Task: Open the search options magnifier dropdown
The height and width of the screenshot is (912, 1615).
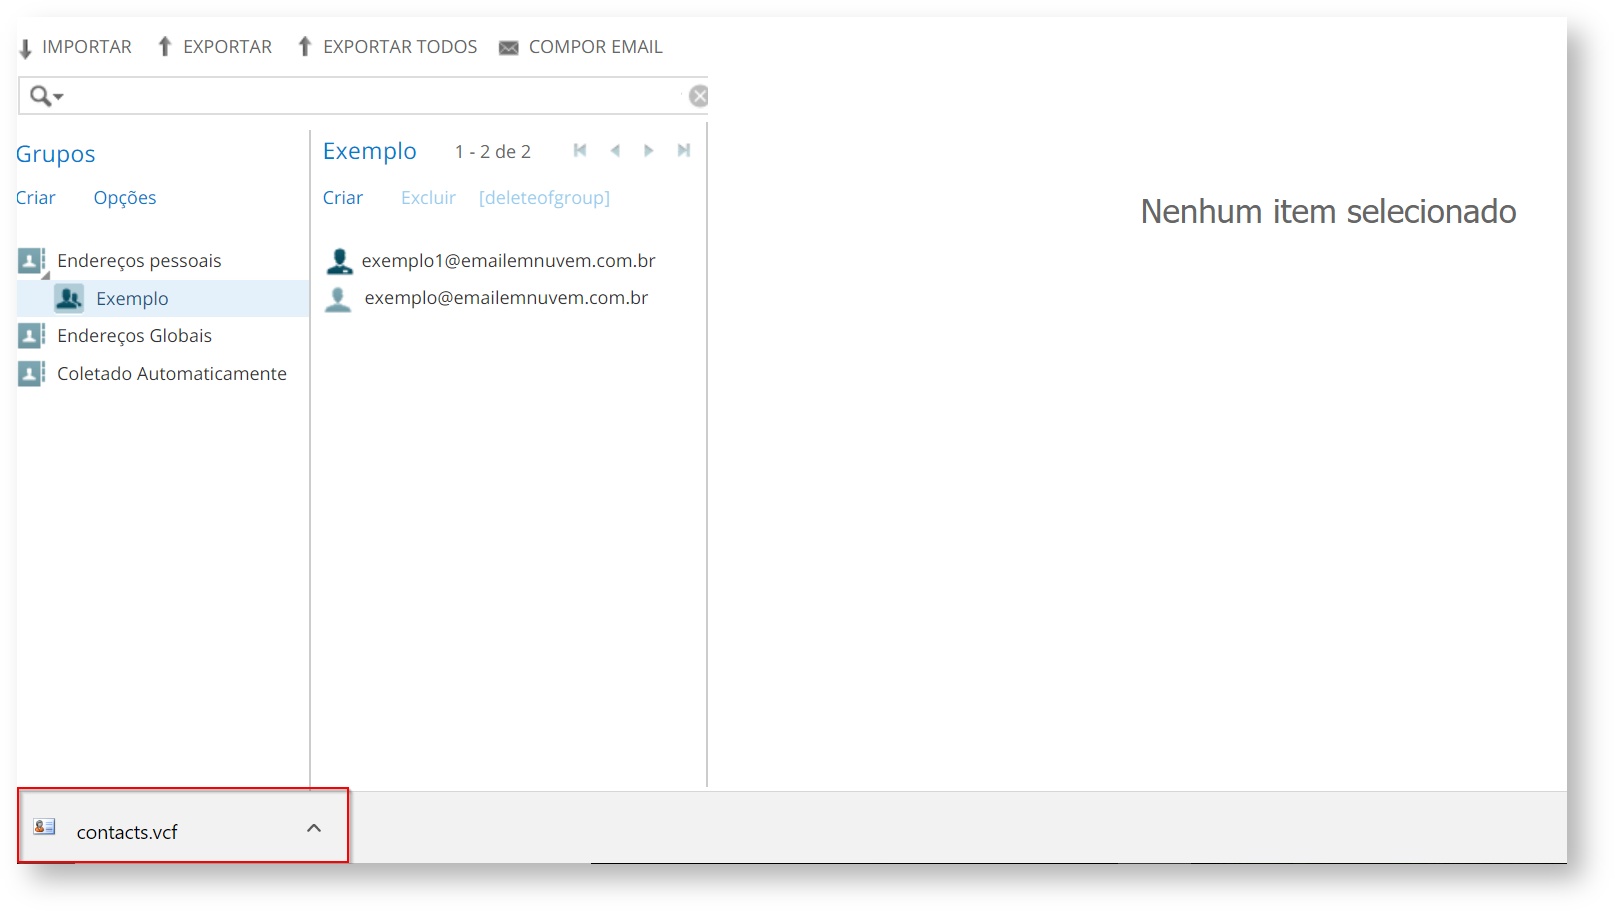Action: (46, 96)
